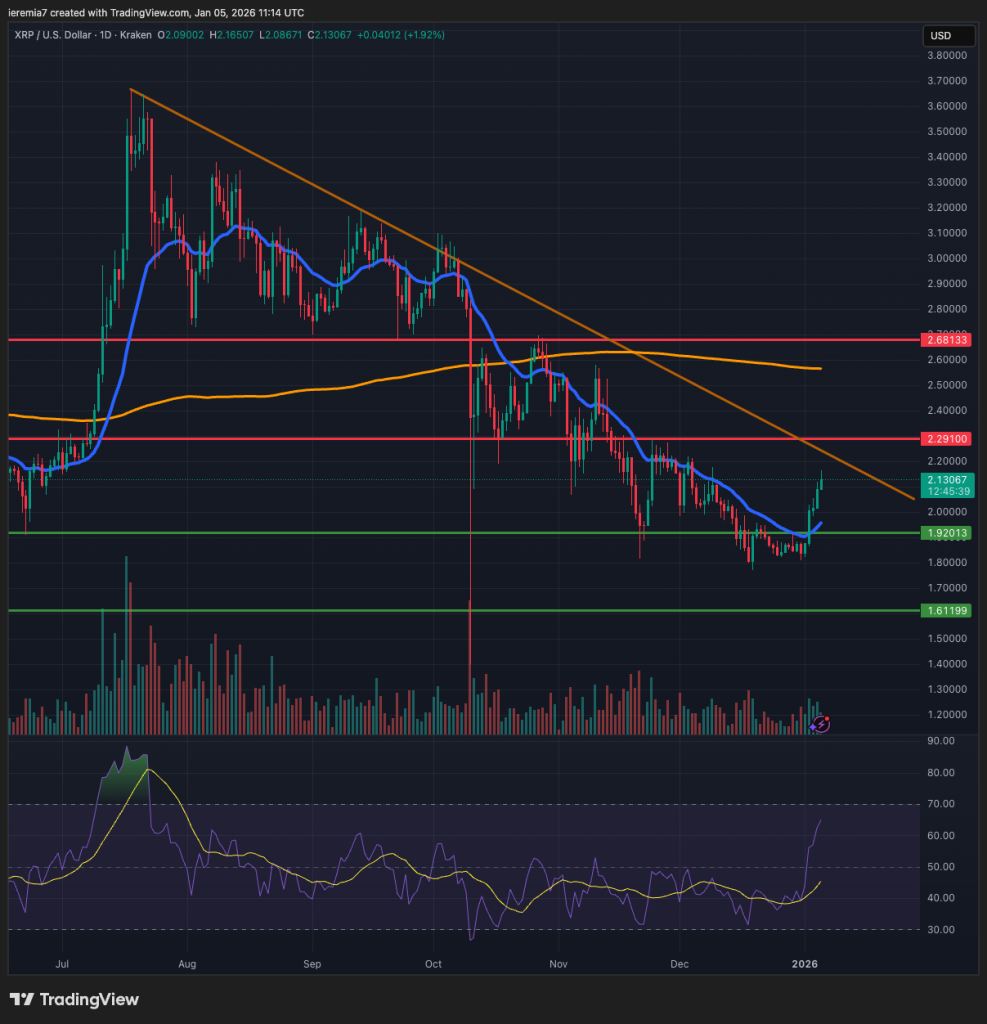Click the countdown timer 12:45:39
This screenshot has height=1024, width=987.
(x=947, y=492)
